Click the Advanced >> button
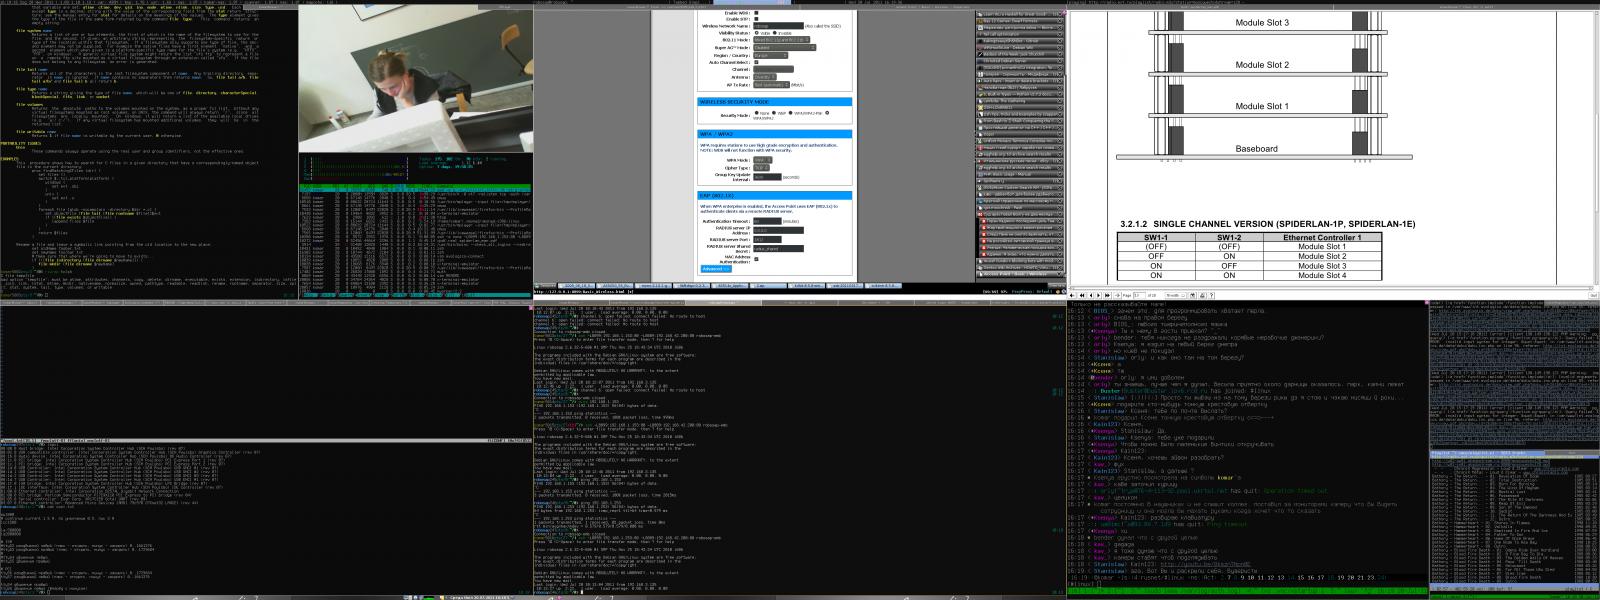The width and height of the screenshot is (1600, 600). [x=714, y=268]
